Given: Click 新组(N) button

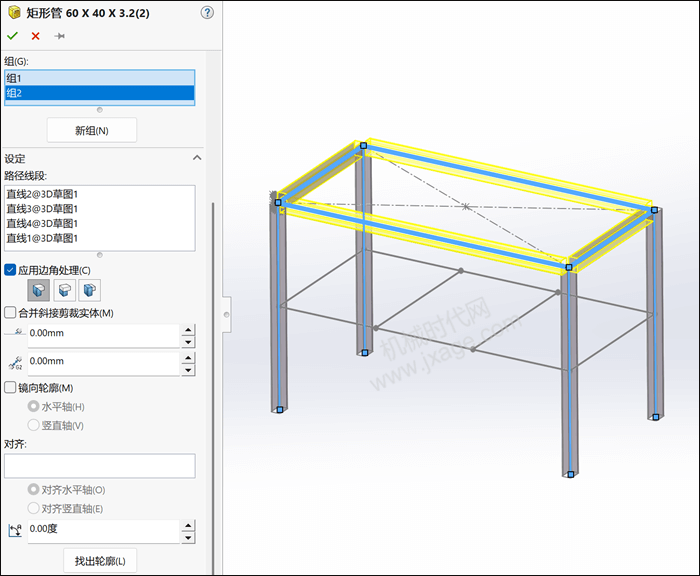Looking at the screenshot, I should pyautogui.click(x=92, y=130).
